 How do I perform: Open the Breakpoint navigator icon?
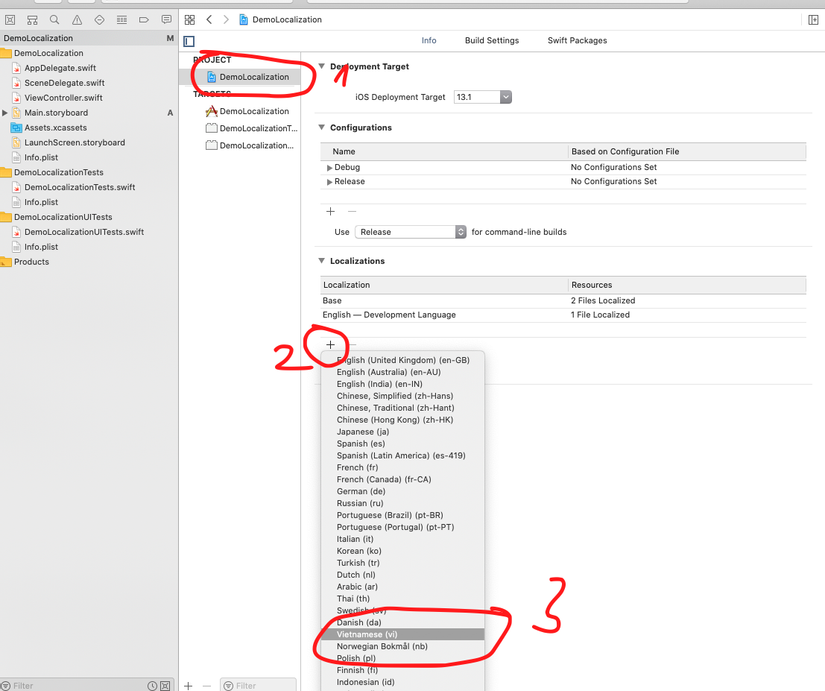pyautogui.click(x=144, y=20)
